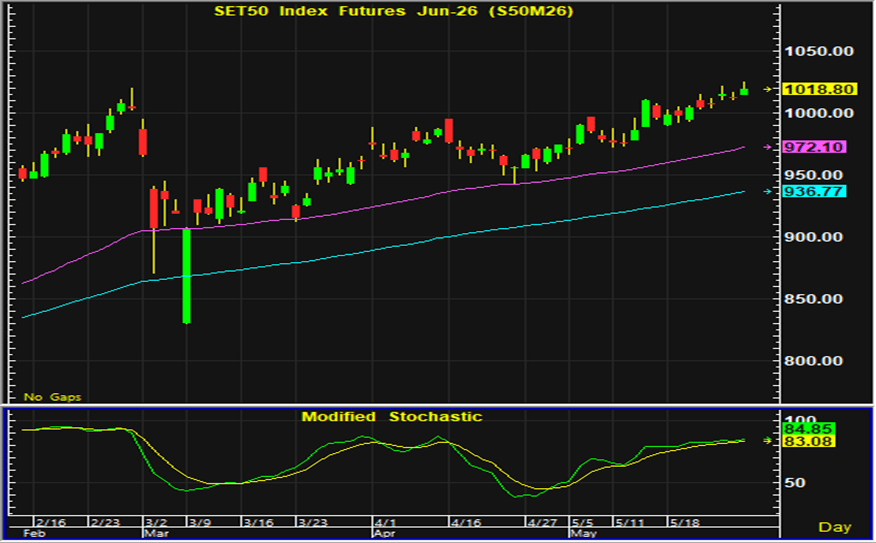Click the yellow arrow beside stochastic values
The width and height of the screenshot is (876, 543).
[x=768, y=441]
